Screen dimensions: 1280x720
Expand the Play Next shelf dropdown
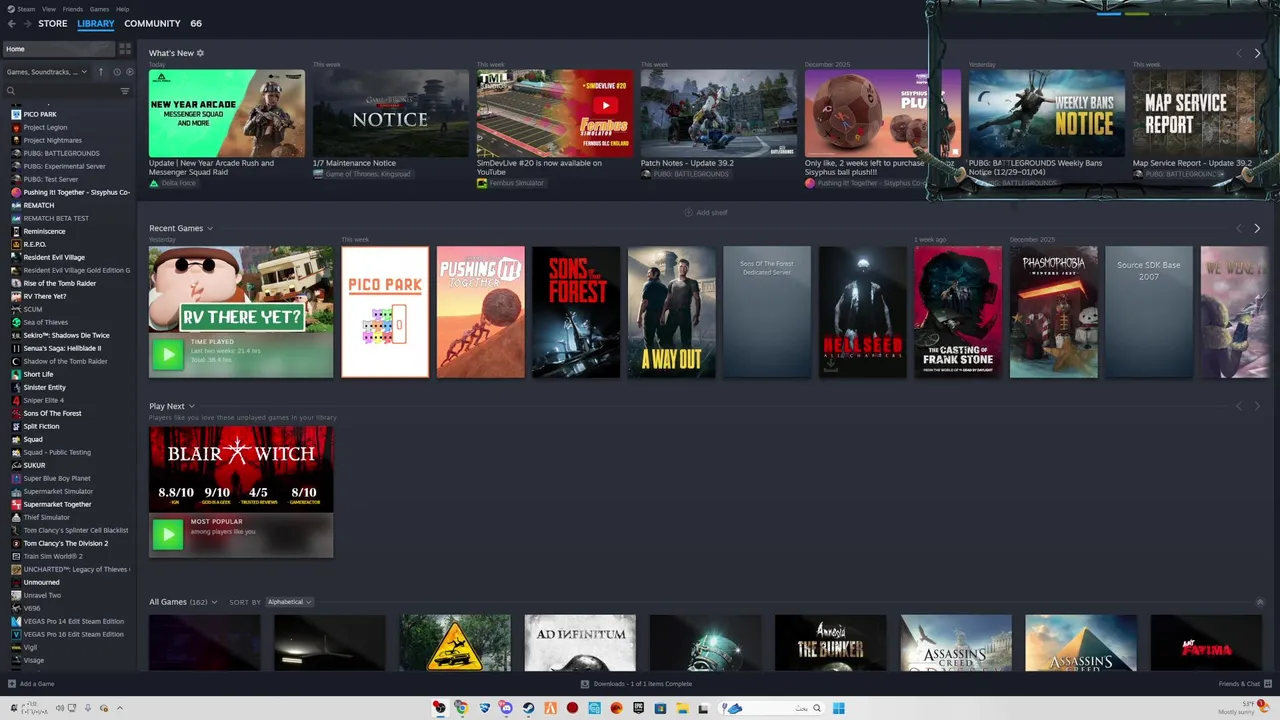pyautogui.click(x=191, y=406)
